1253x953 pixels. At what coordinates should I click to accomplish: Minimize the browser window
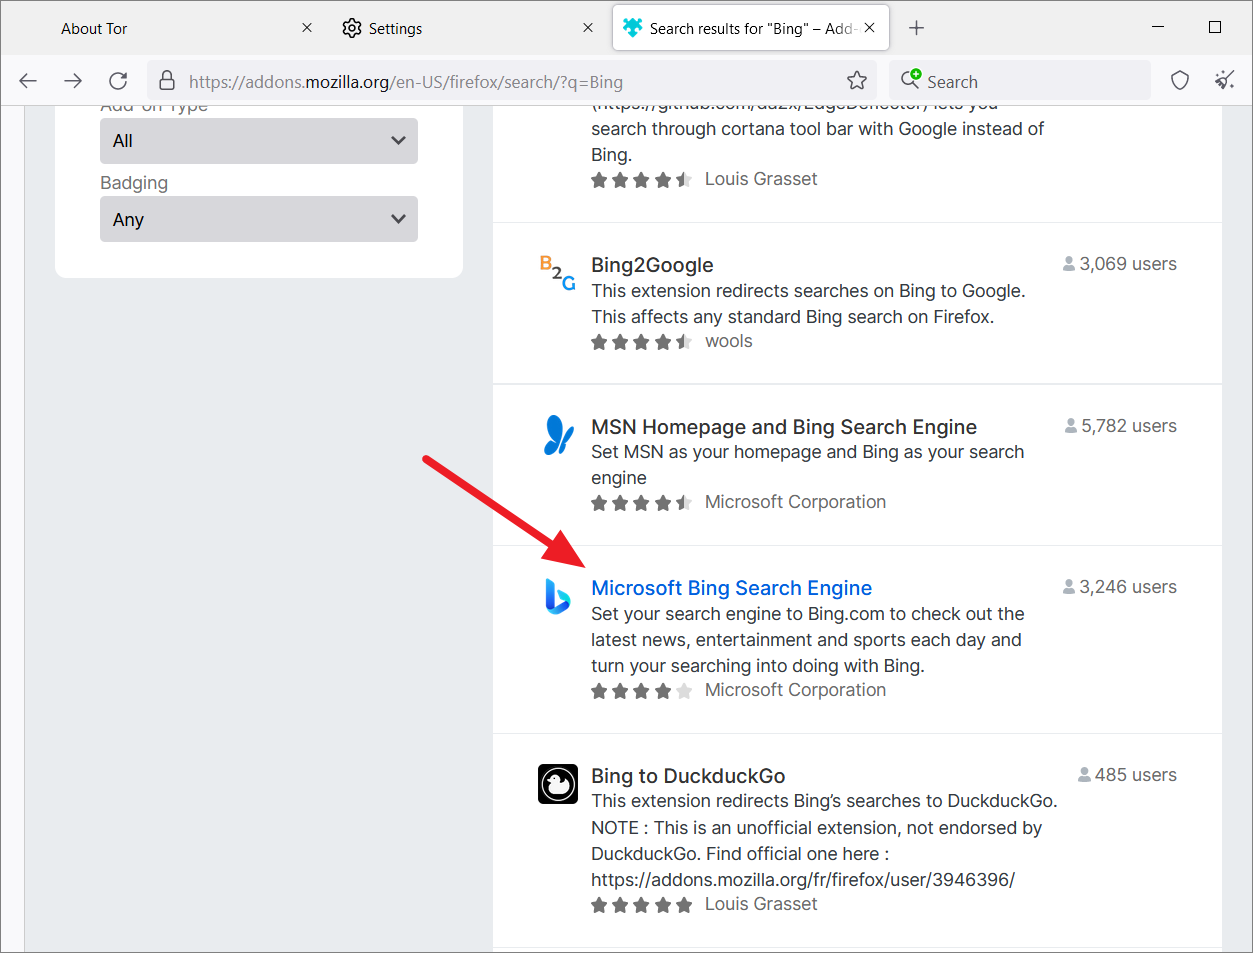point(1158,27)
